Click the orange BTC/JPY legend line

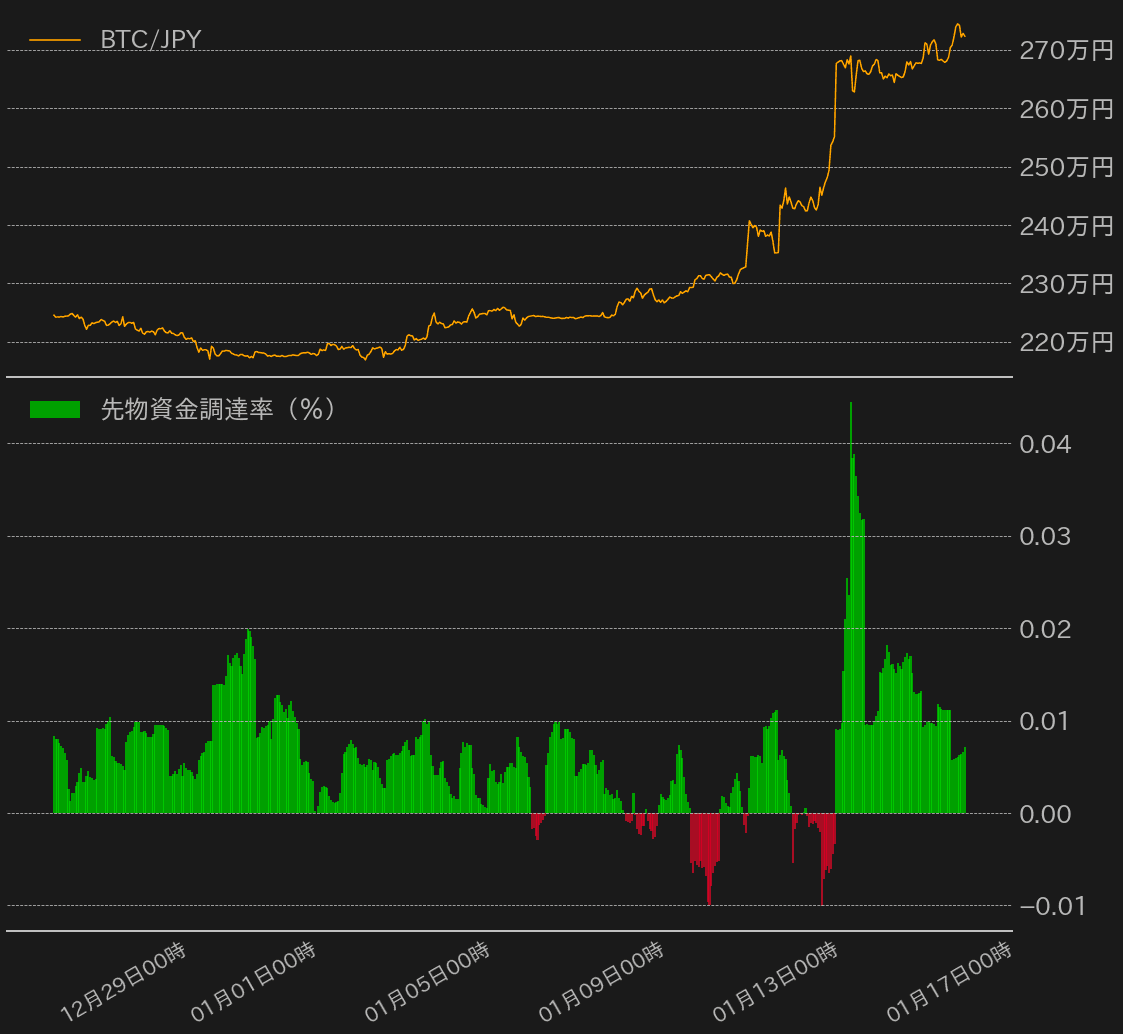tap(55, 40)
